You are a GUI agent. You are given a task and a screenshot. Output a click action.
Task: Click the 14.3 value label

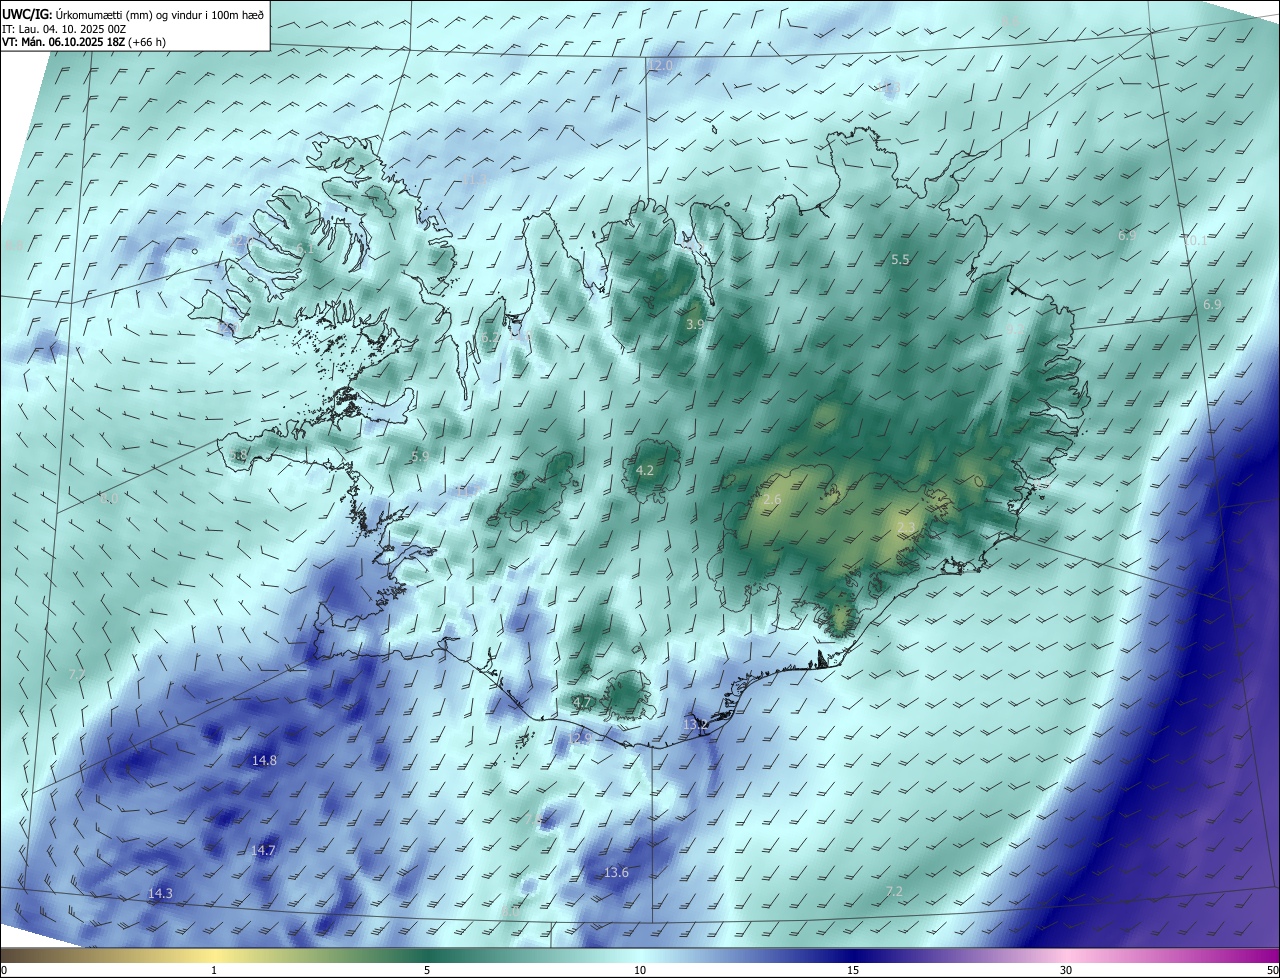[160, 894]
